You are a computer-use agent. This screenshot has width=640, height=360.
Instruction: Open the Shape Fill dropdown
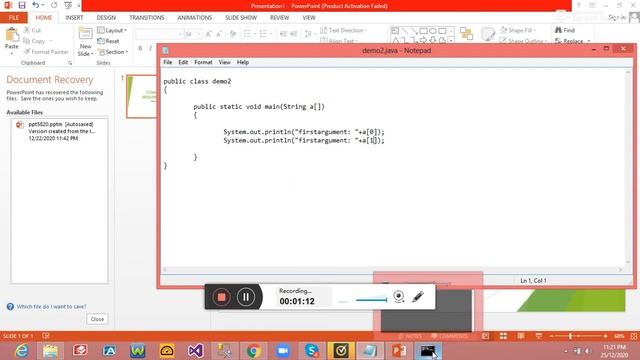tap(518, 31)
